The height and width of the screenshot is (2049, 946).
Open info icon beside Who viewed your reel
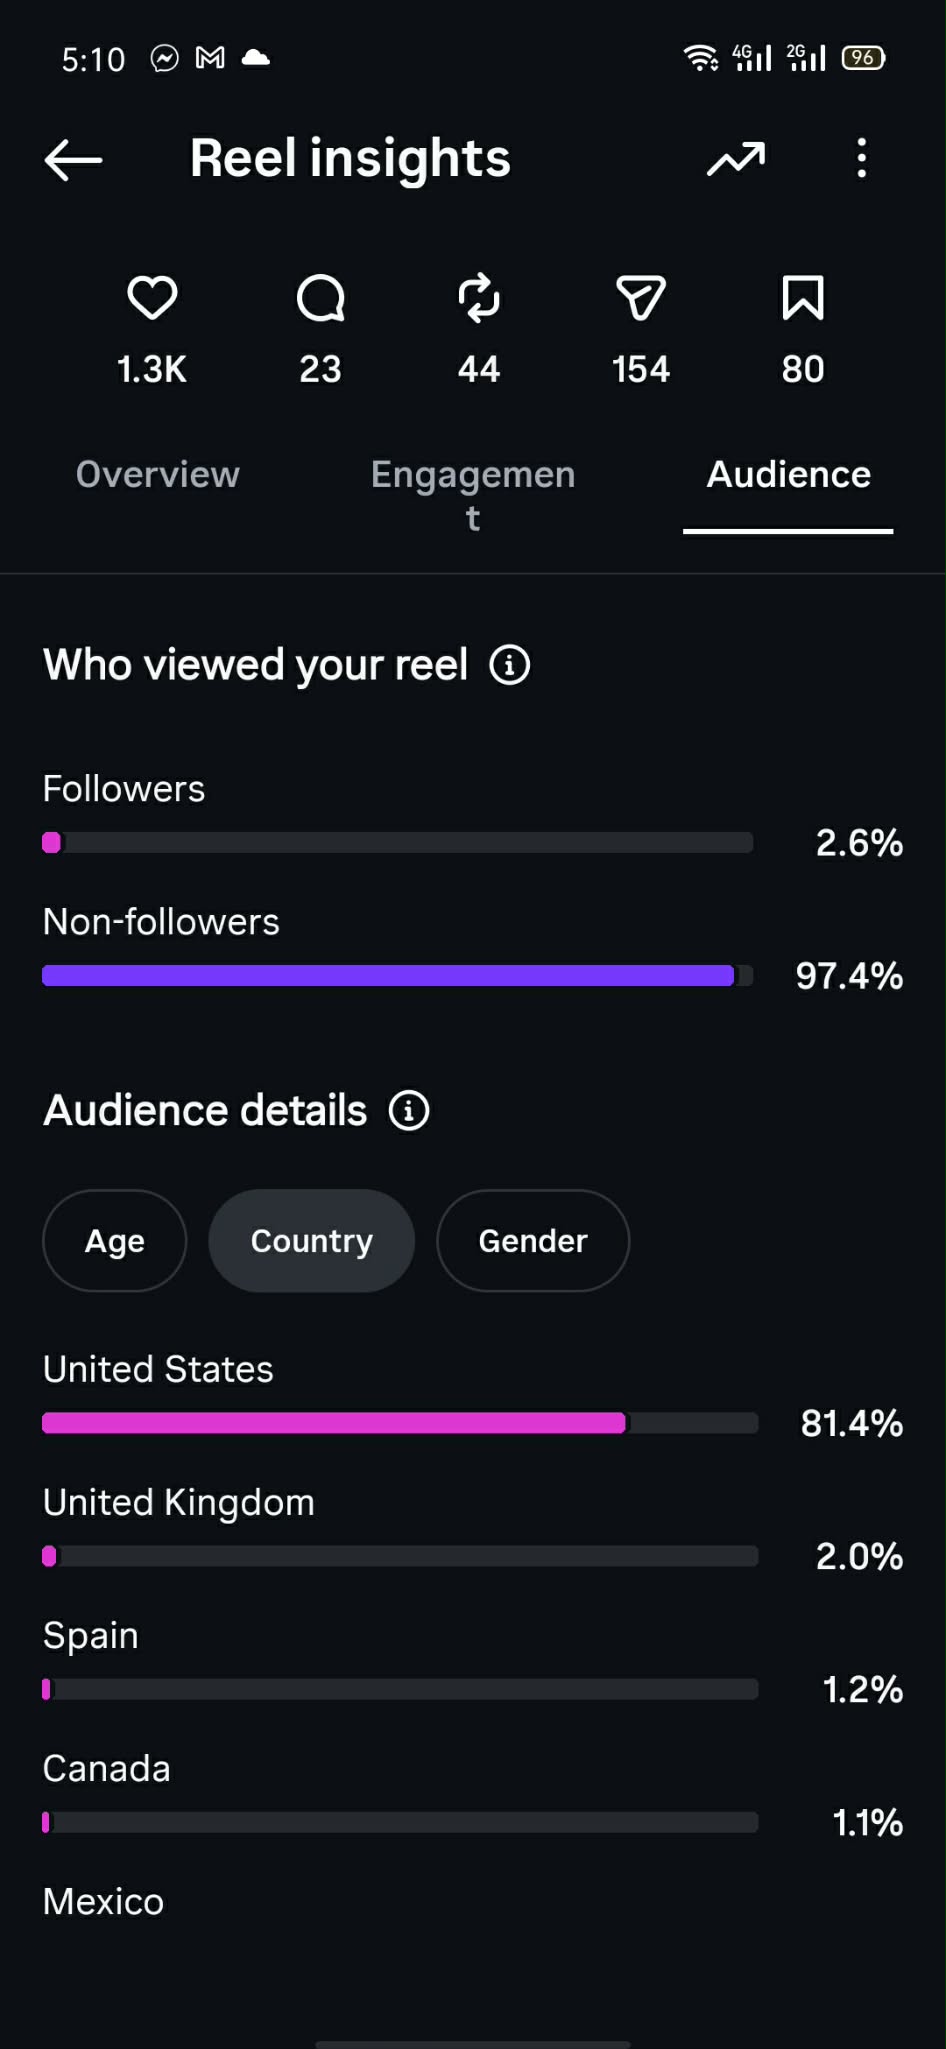pos(510,665)
